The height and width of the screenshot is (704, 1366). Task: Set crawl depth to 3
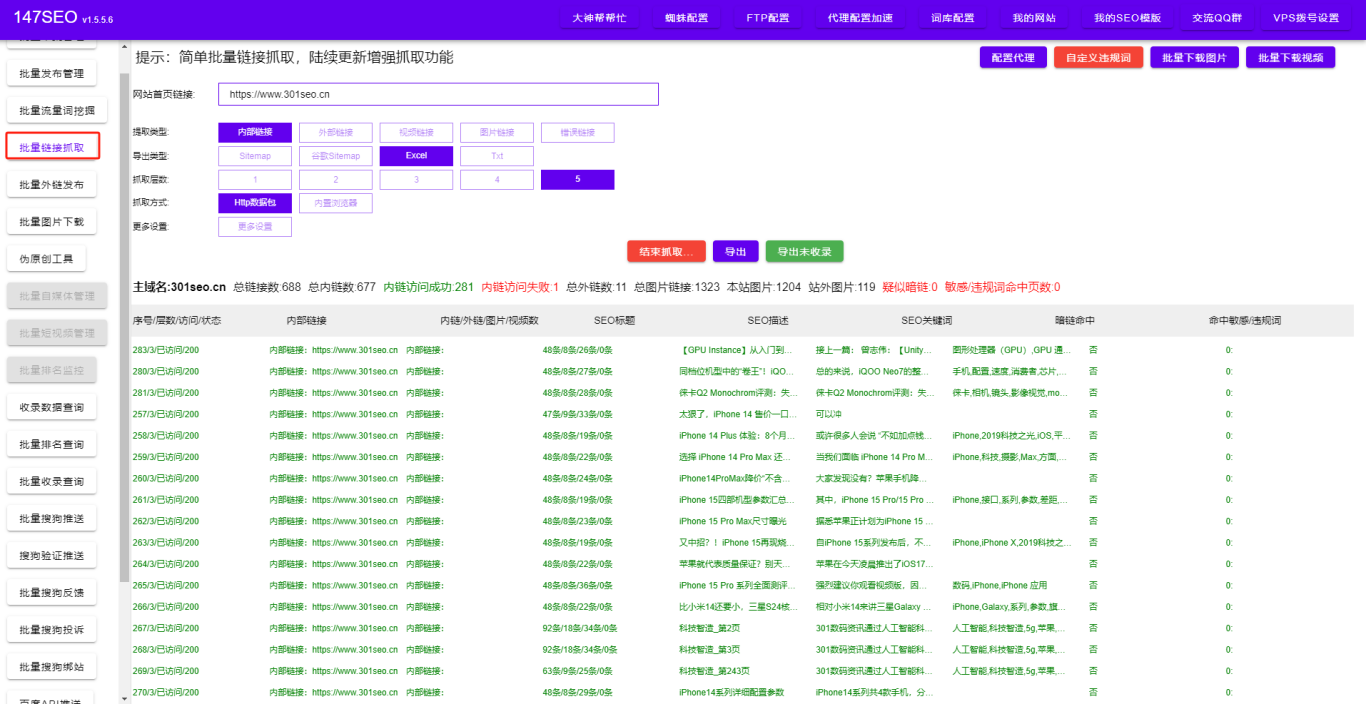(416, 180)
